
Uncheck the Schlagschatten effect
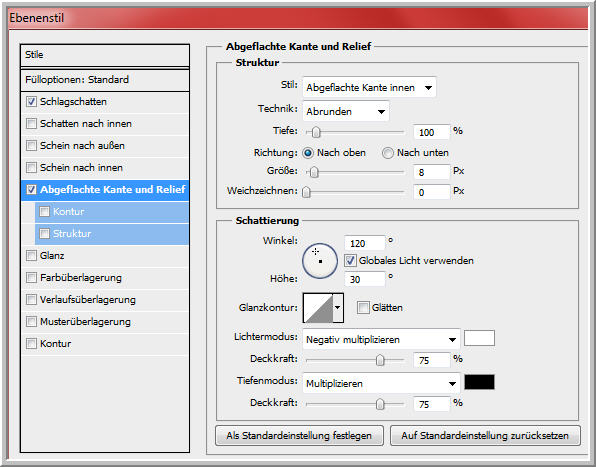[x=31, y=102]
